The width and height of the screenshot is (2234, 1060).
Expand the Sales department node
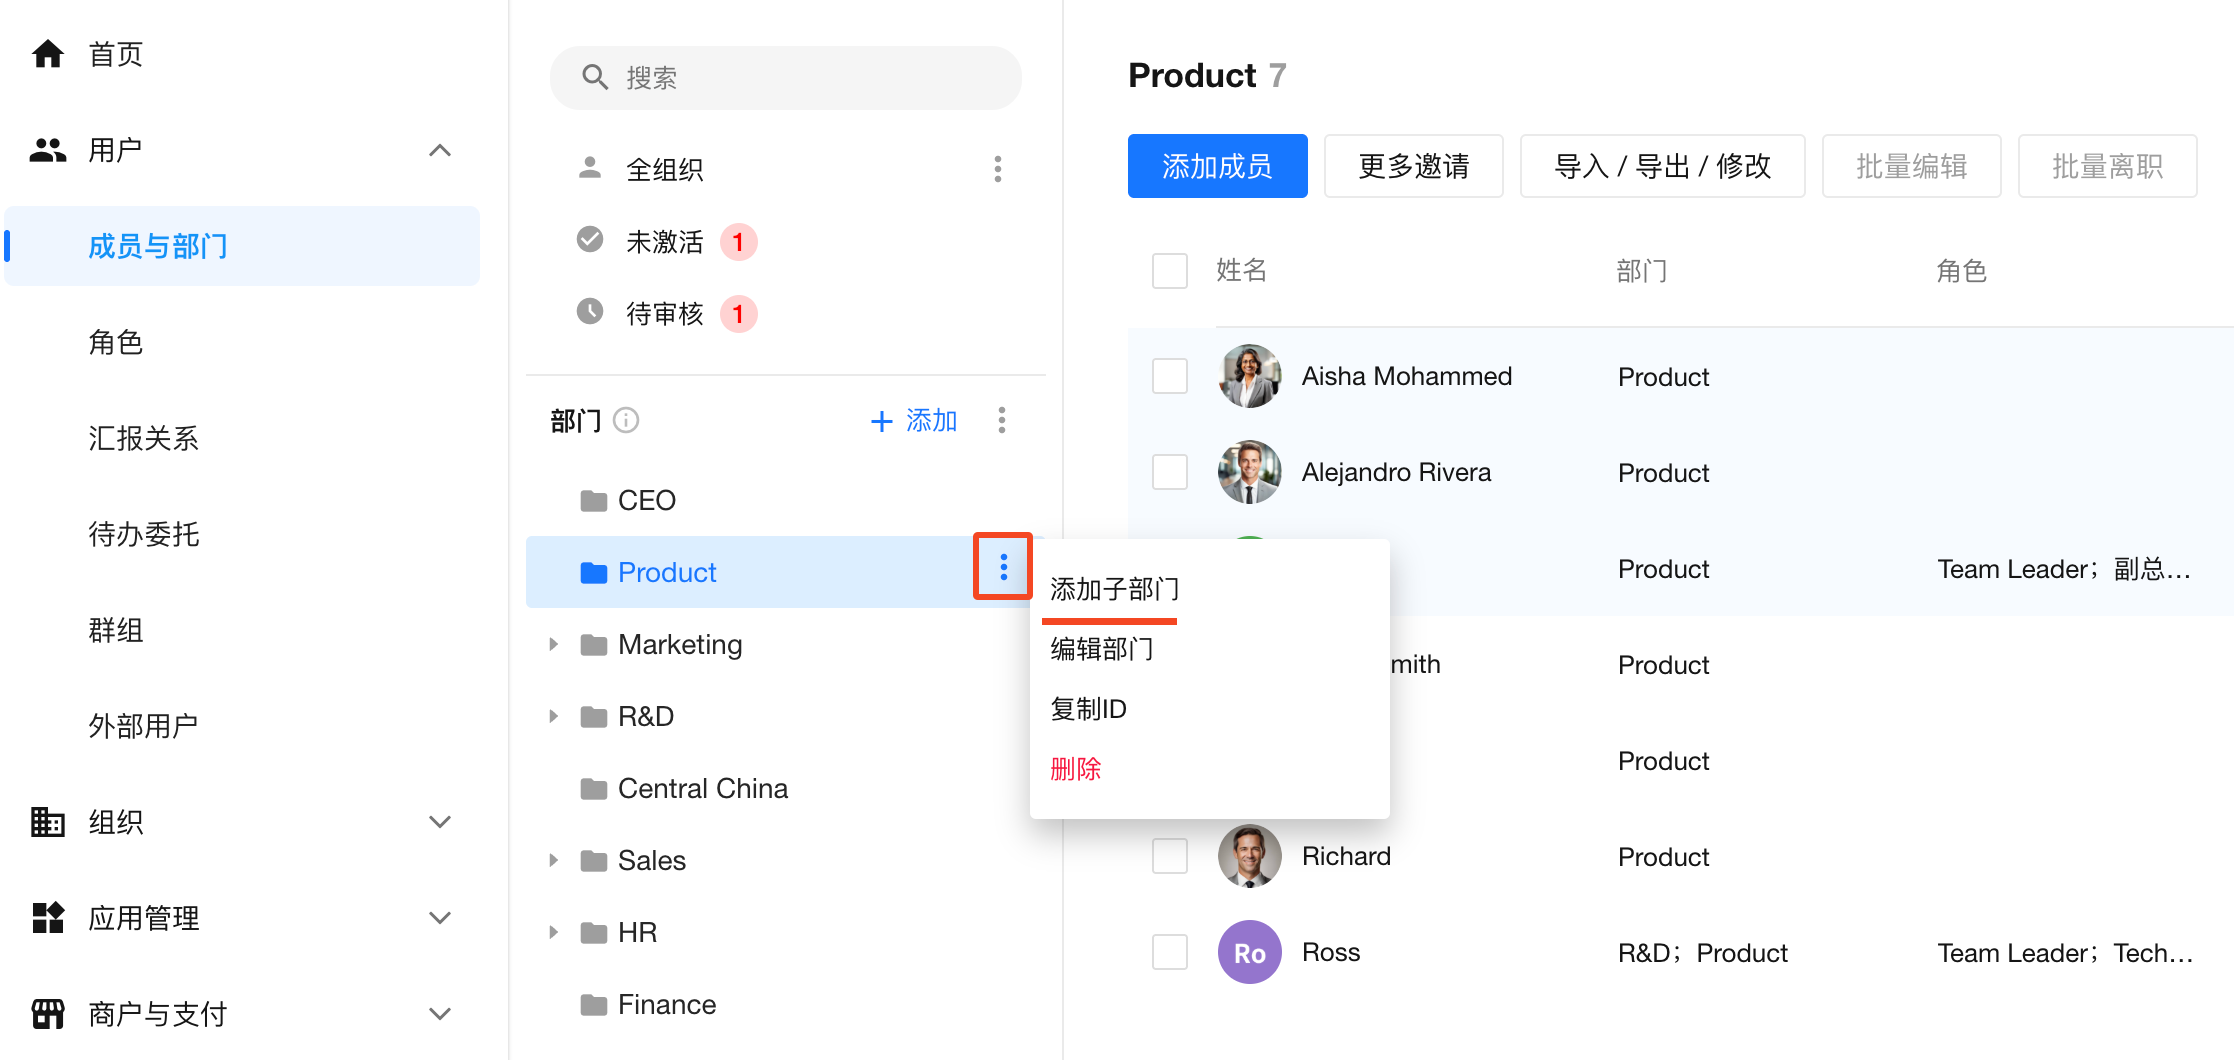pyautogui.click(x=553, y=860)
